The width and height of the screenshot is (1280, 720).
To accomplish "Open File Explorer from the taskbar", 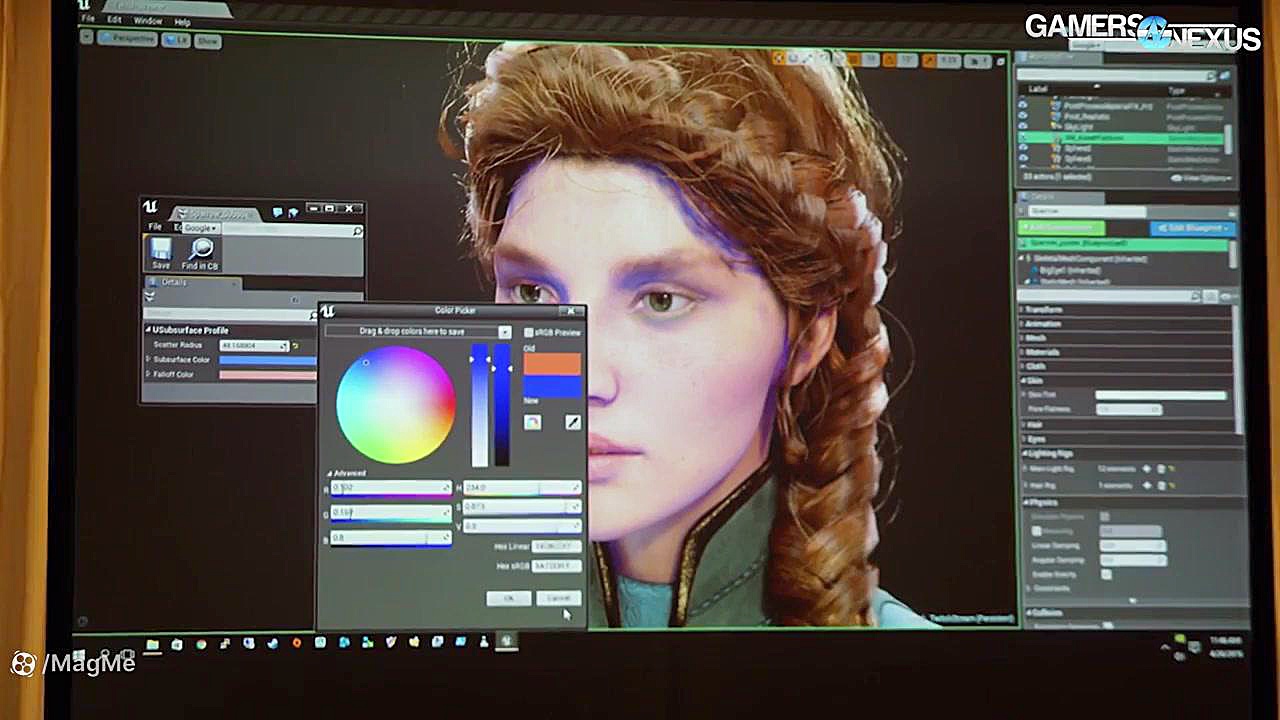I will click(x=152, y=644).
